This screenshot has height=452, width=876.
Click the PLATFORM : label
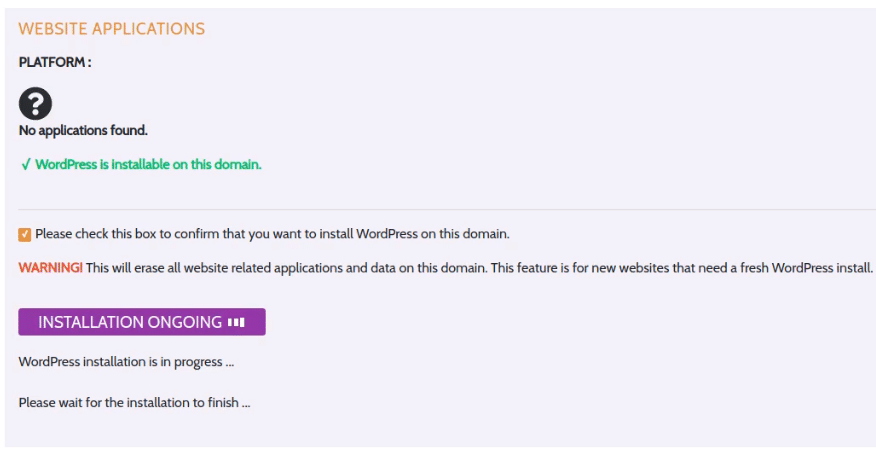click(x=55, y=62)
